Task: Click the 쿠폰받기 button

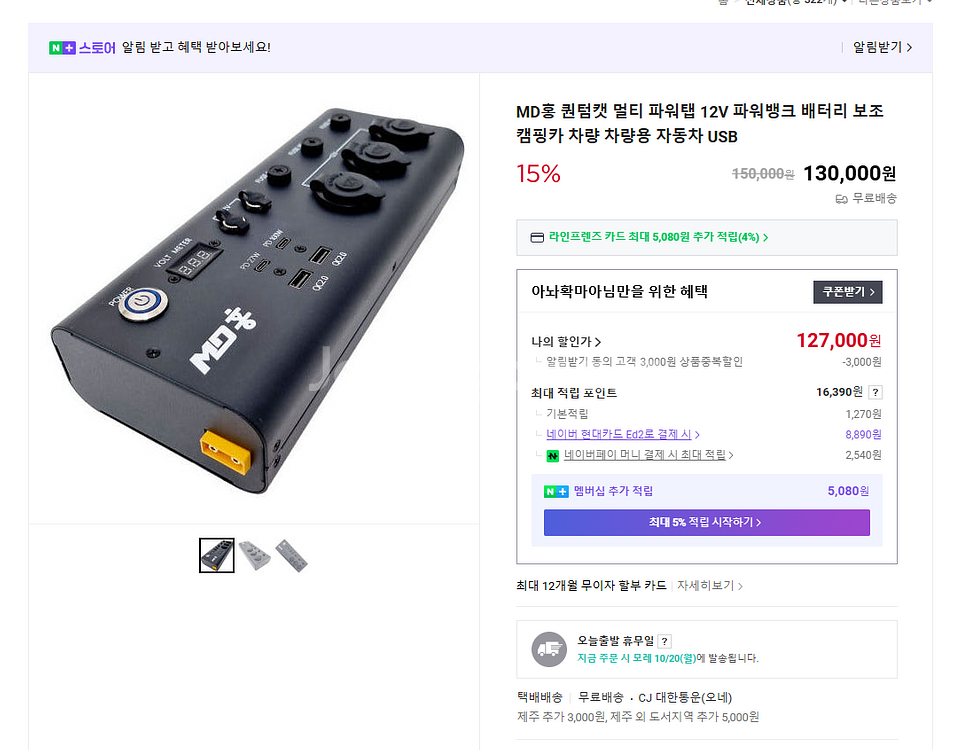Action: tap(847, 291)
